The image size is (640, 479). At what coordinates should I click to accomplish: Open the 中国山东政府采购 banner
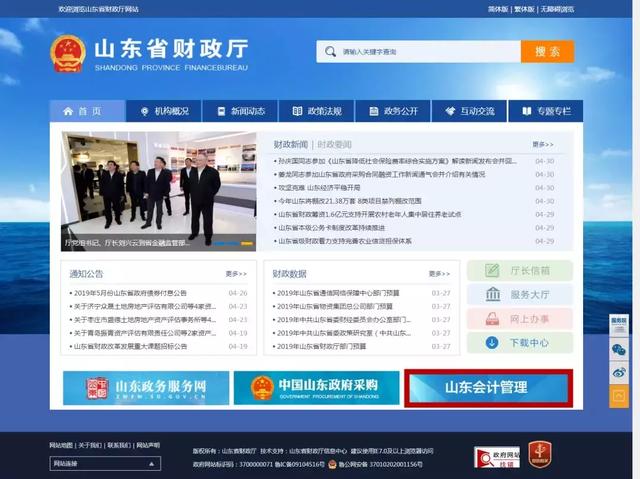[x=316, y=388]
